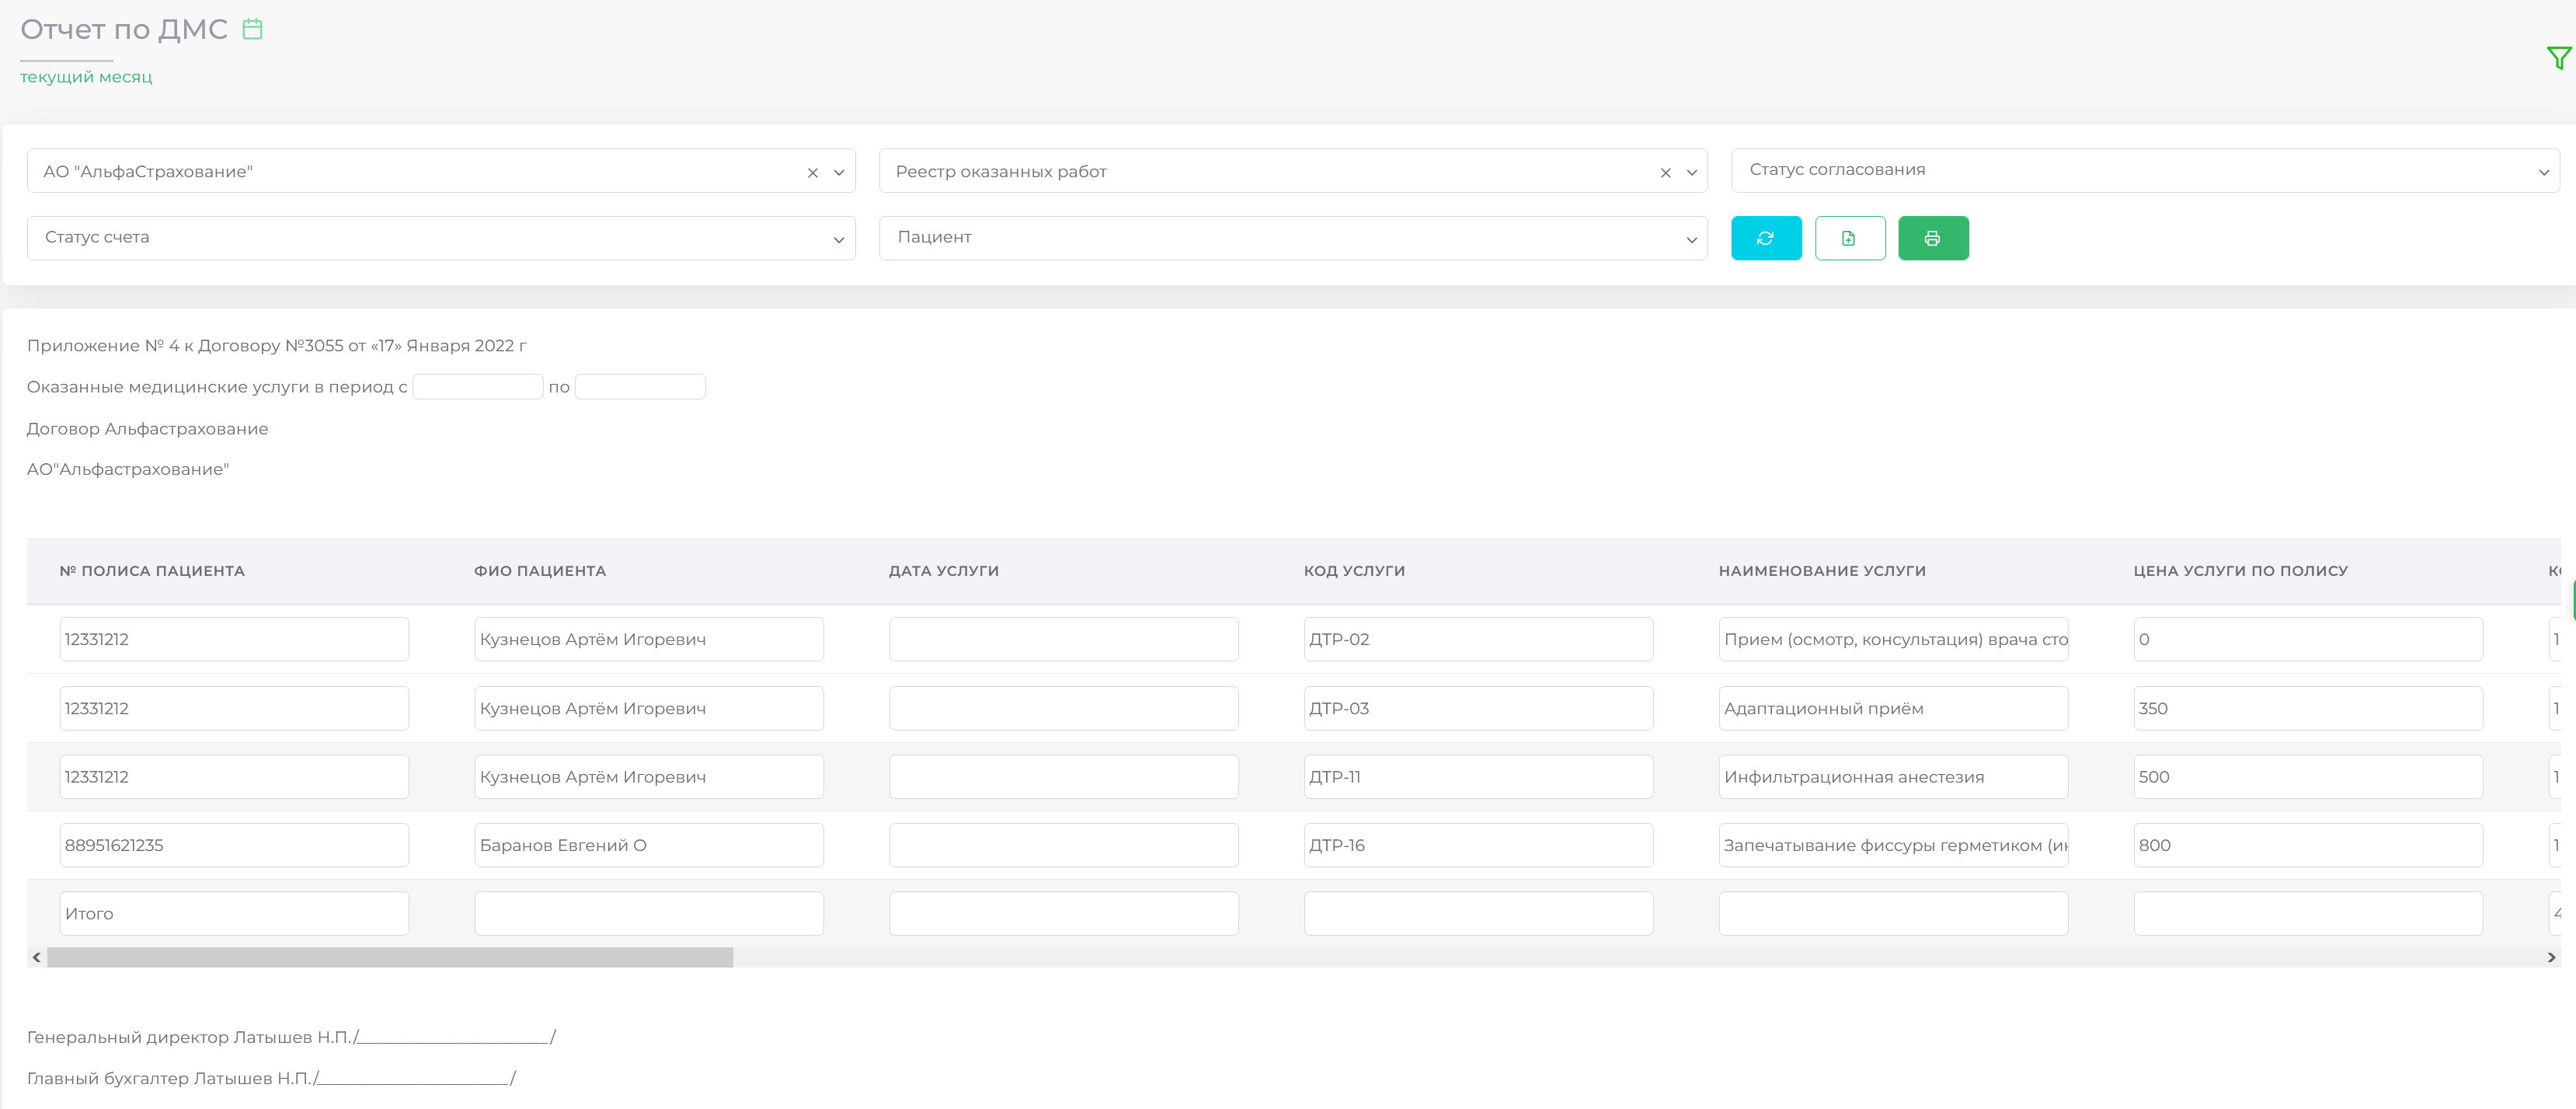This screenshot has width=2576, height=1109.
Task: Click the date field in ДТР-02 row
Action: [1064, 639]
